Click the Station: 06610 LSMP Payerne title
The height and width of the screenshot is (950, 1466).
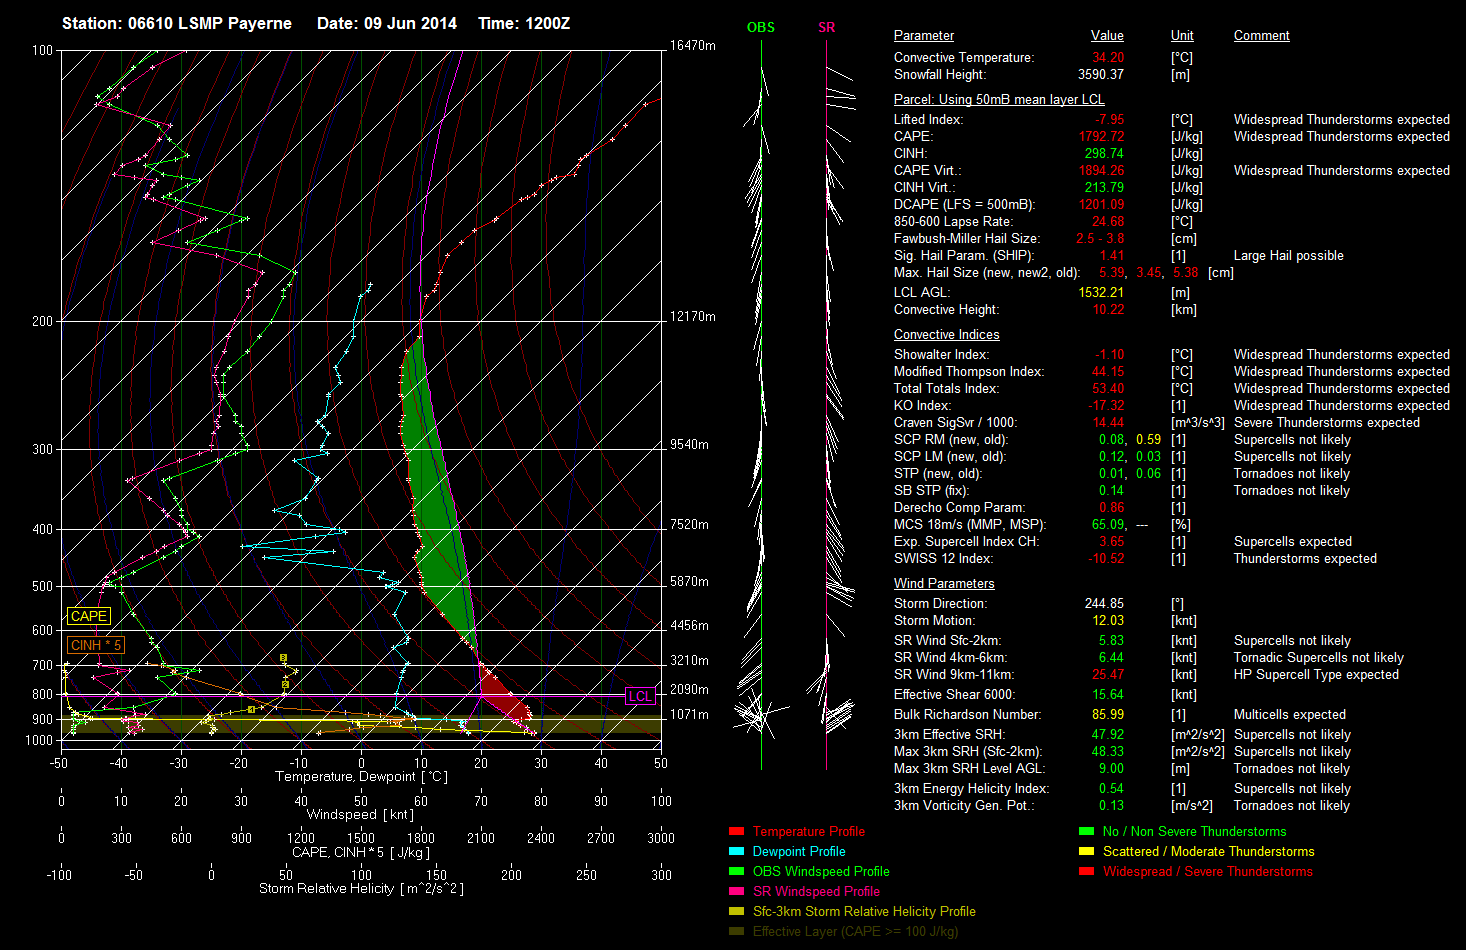(177, 23)
